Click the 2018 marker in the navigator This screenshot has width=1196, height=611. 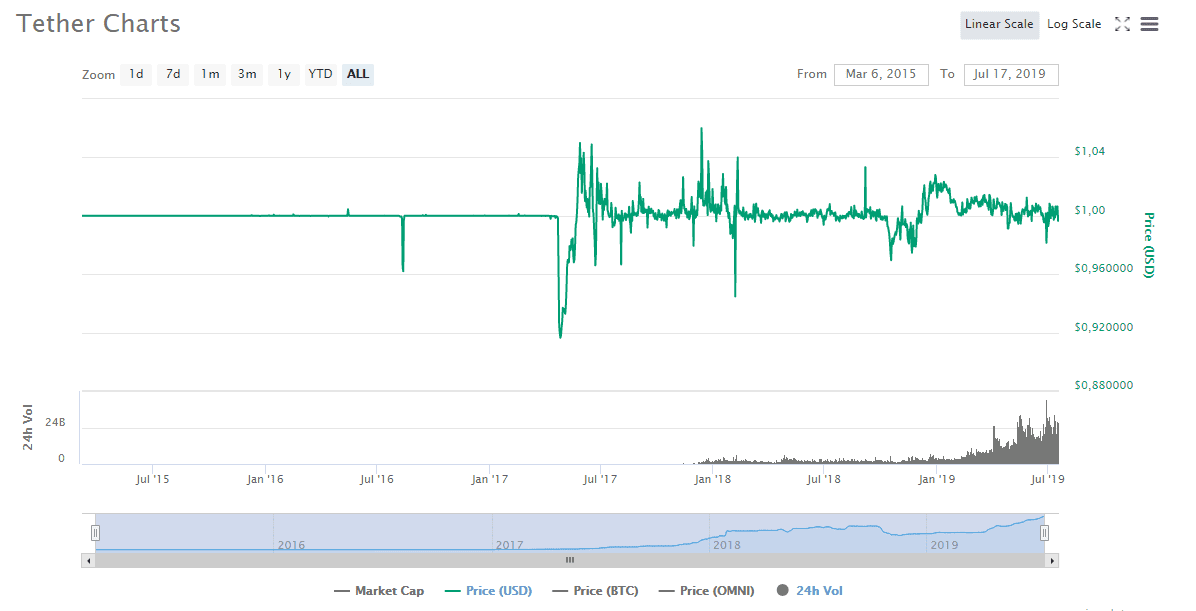coord(726,545)
